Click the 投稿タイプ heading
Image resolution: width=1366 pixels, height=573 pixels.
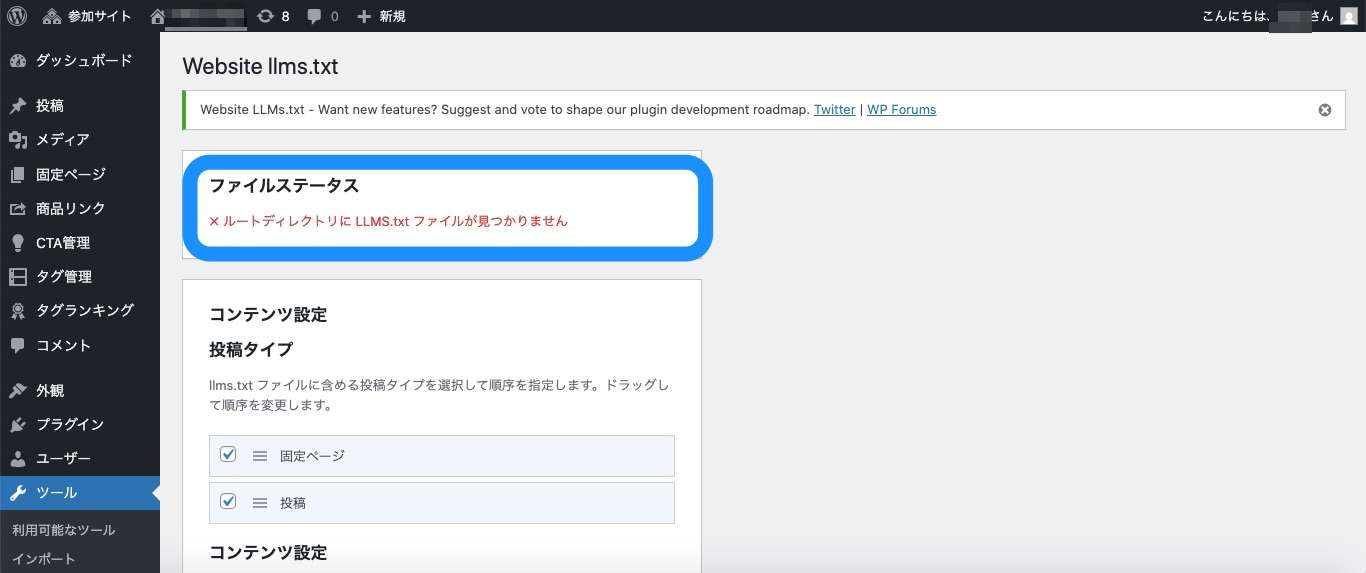(251, 350)
